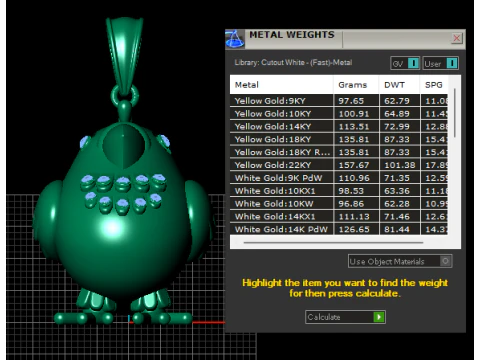Click the 97.65 grams value
The image size is (480, 360).
tap(351, 101)
